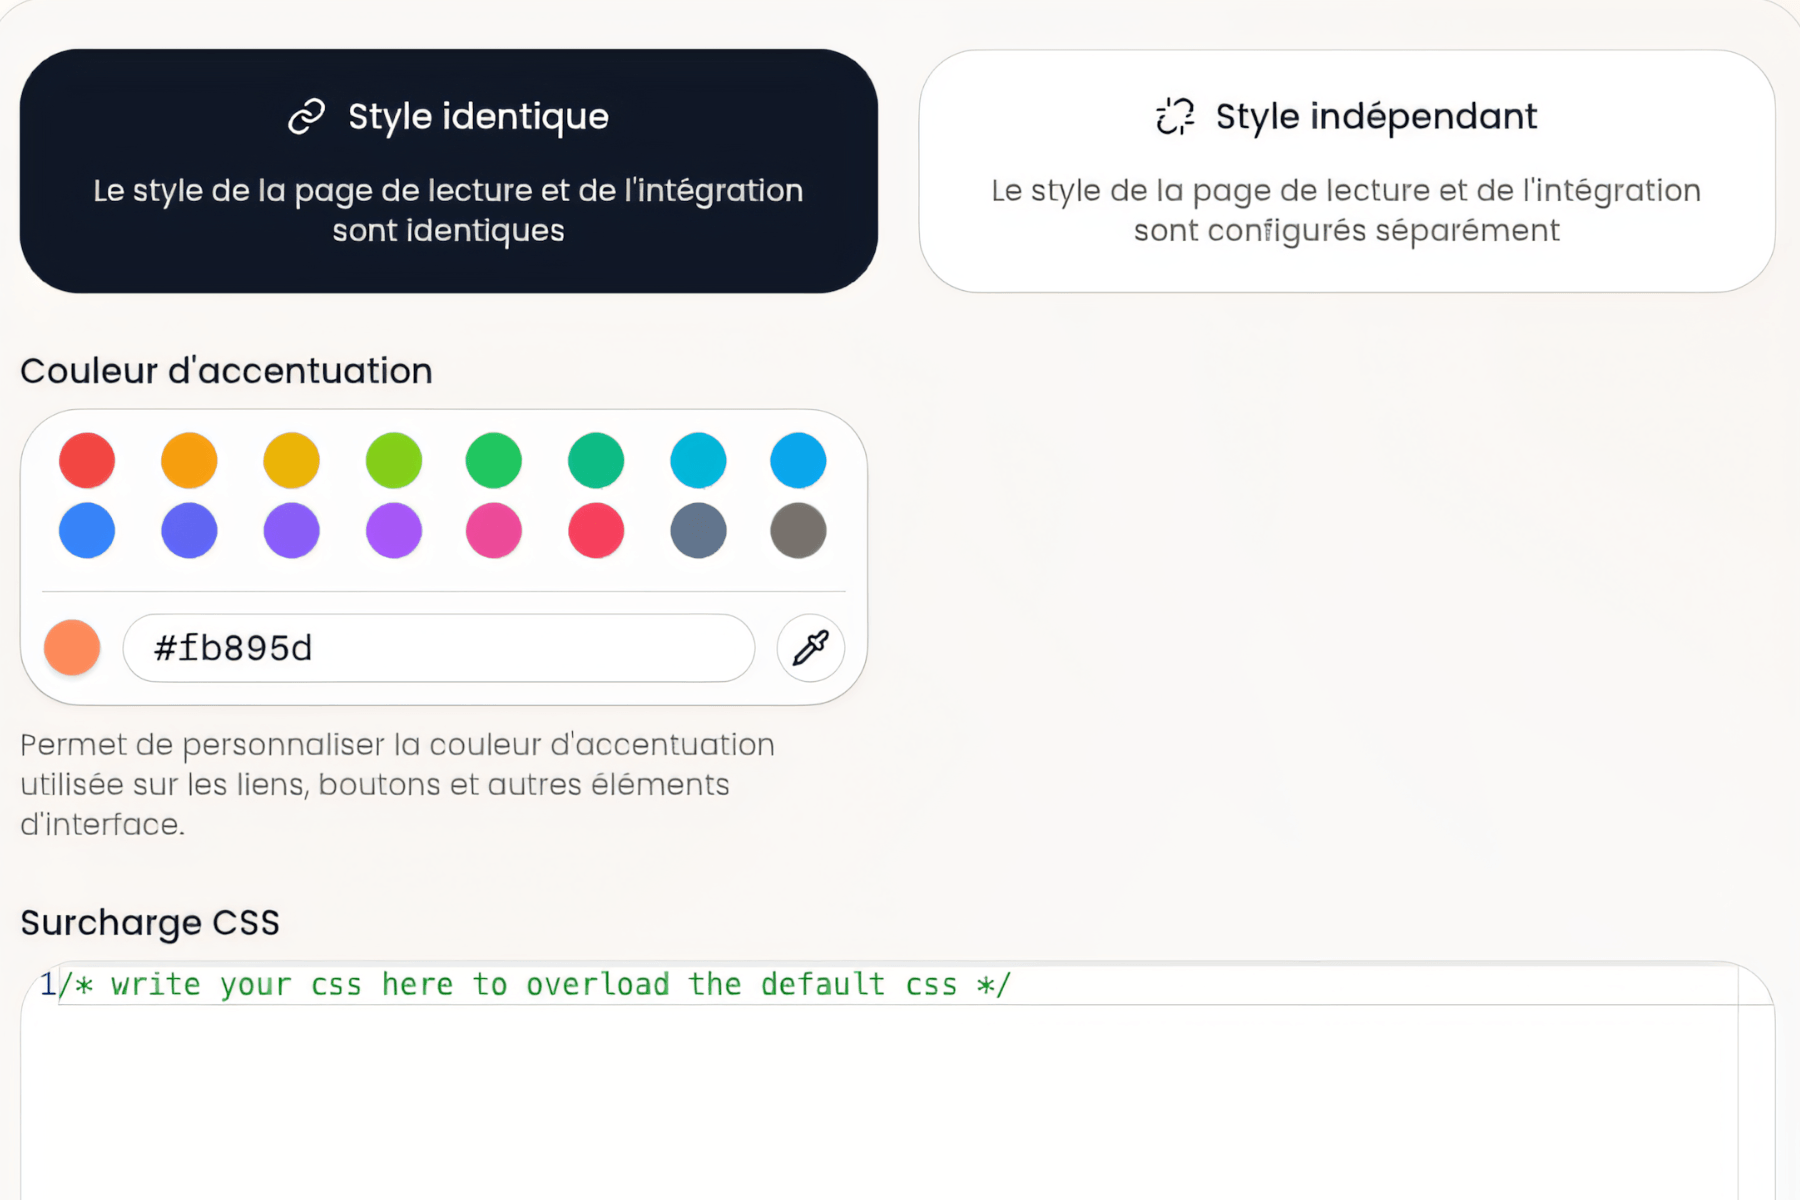Choose the brownish gray color swatch
This screenshot has height=1200, width=1800.
[x=798, y=530]
